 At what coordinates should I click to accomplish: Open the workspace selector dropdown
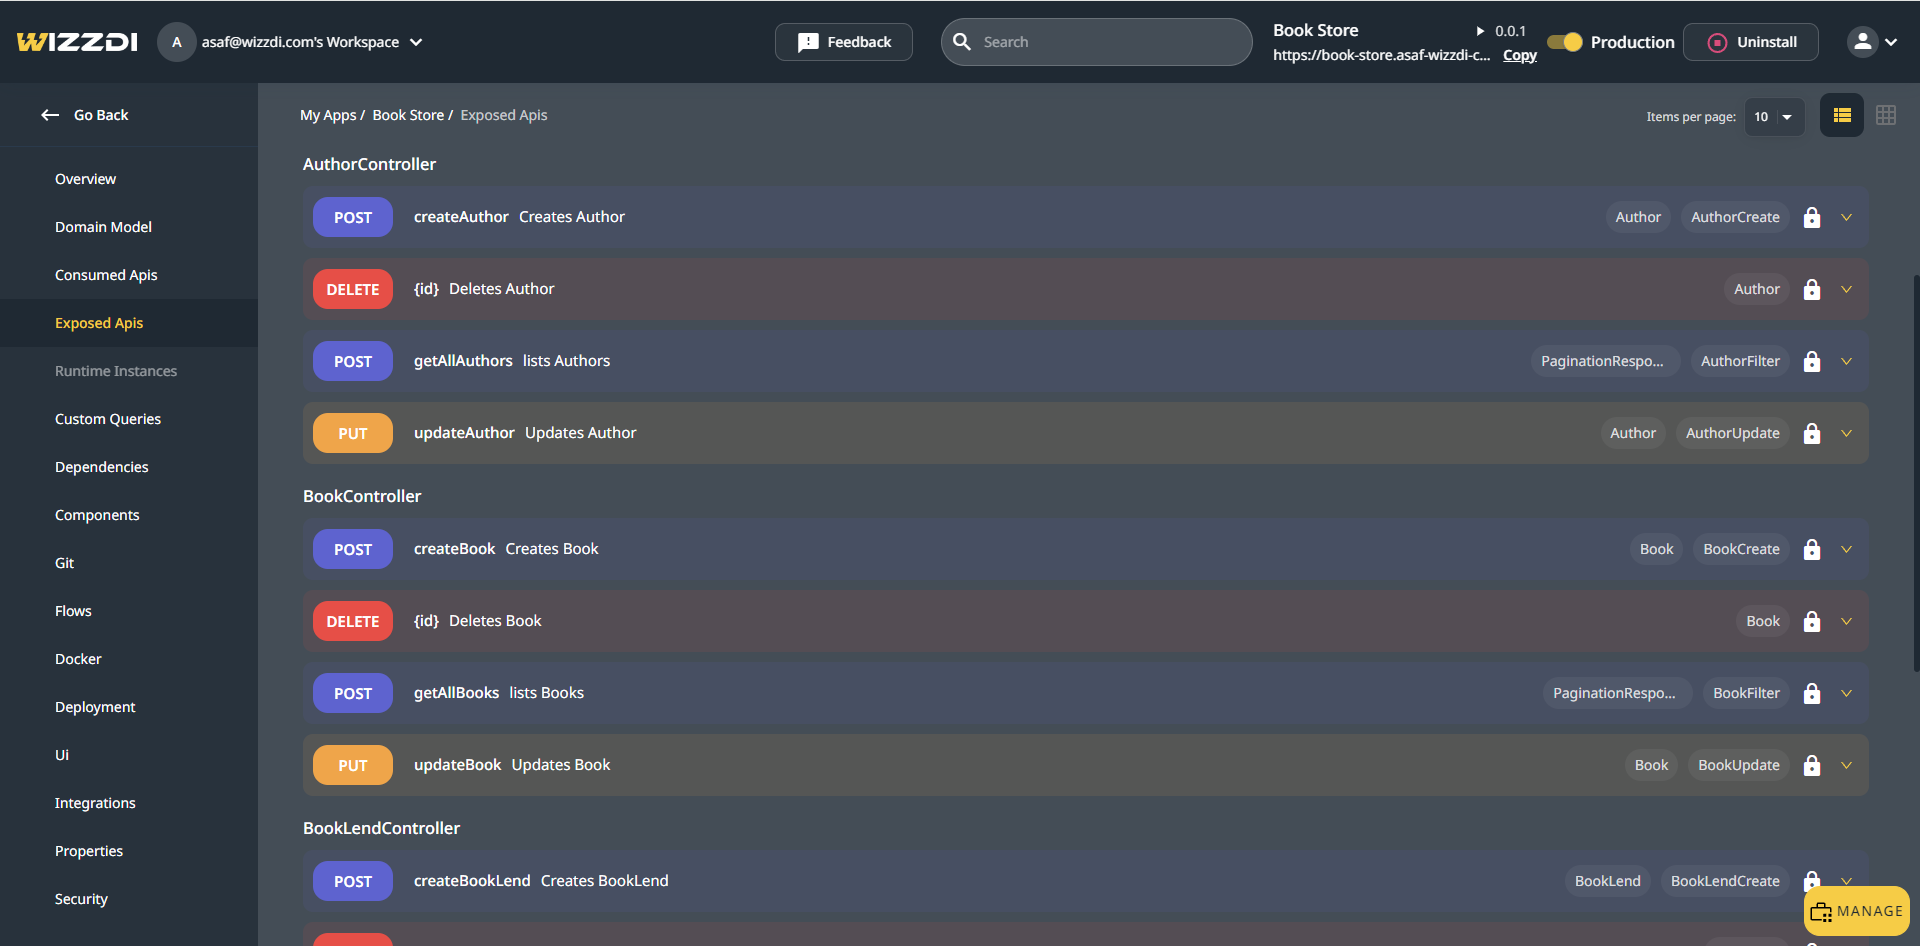[416, 42]
